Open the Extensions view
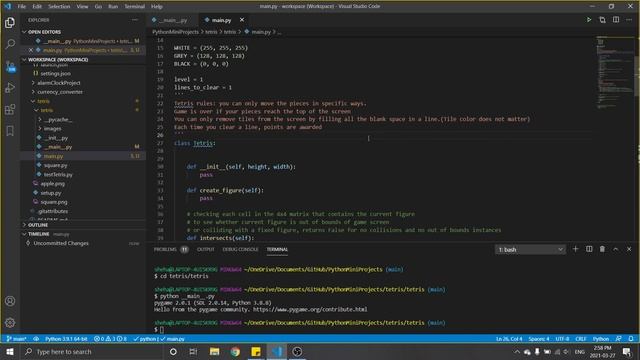 10,109
